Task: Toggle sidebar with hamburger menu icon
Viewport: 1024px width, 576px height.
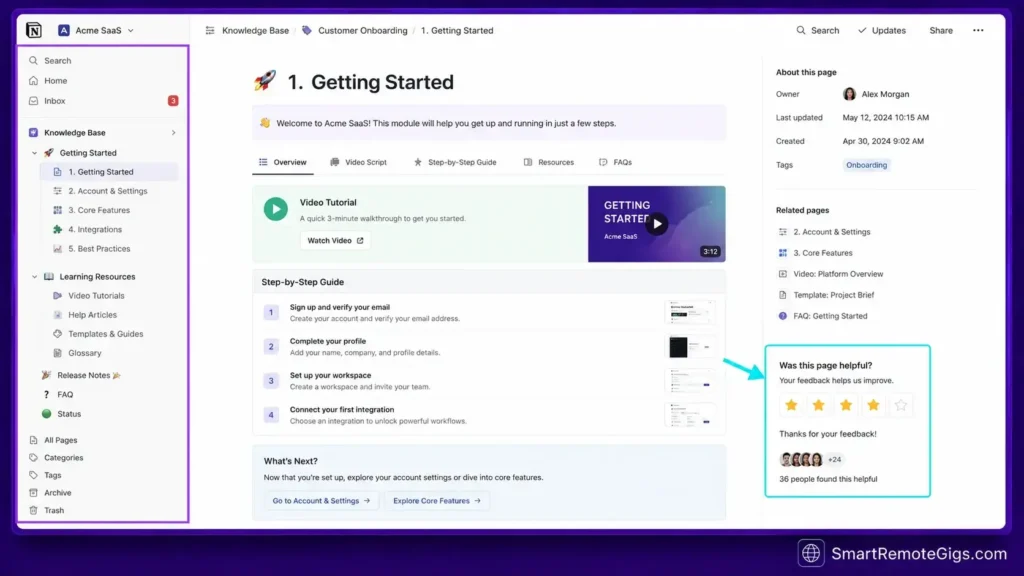Action: [210, 31]
